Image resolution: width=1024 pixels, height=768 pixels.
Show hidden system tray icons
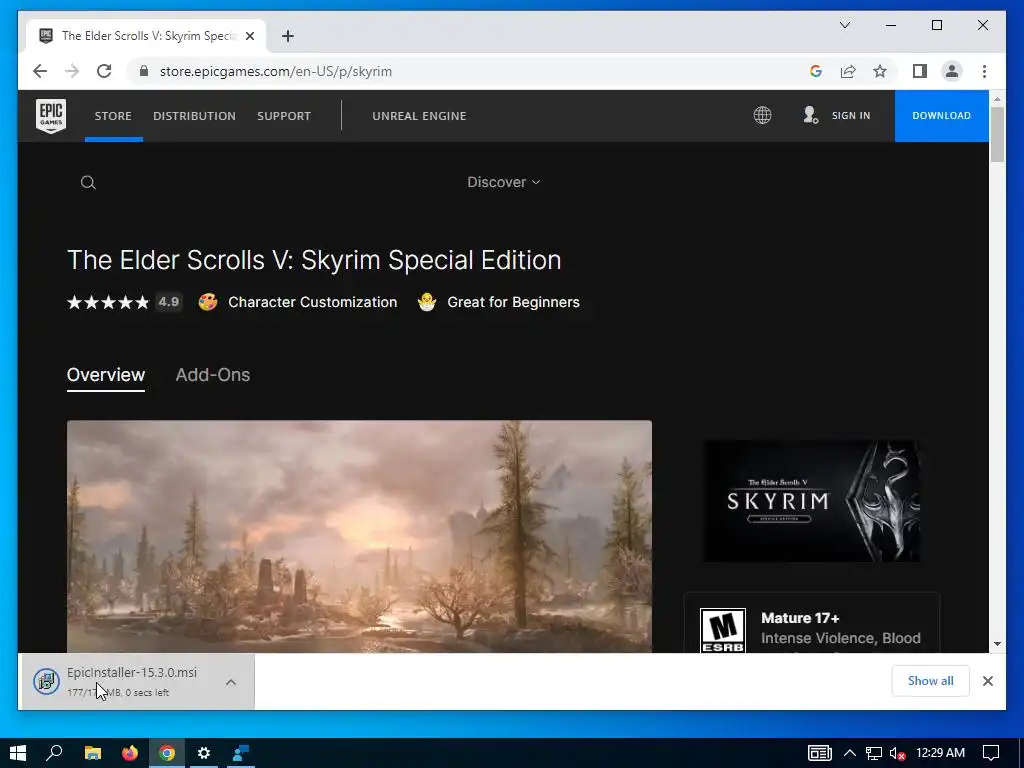click(x=850, y=753)
